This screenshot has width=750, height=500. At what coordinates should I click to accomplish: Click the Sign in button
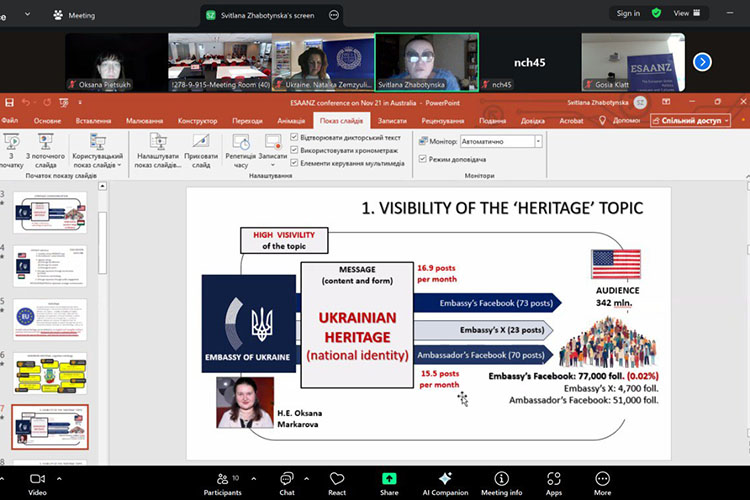(x=628, y=13)
